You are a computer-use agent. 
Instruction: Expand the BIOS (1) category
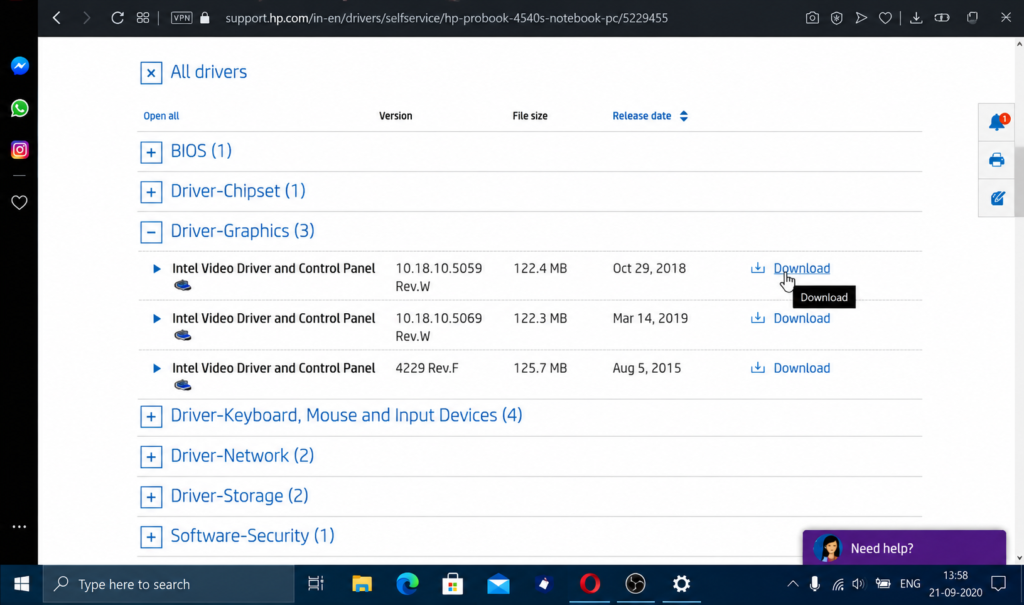151,152
